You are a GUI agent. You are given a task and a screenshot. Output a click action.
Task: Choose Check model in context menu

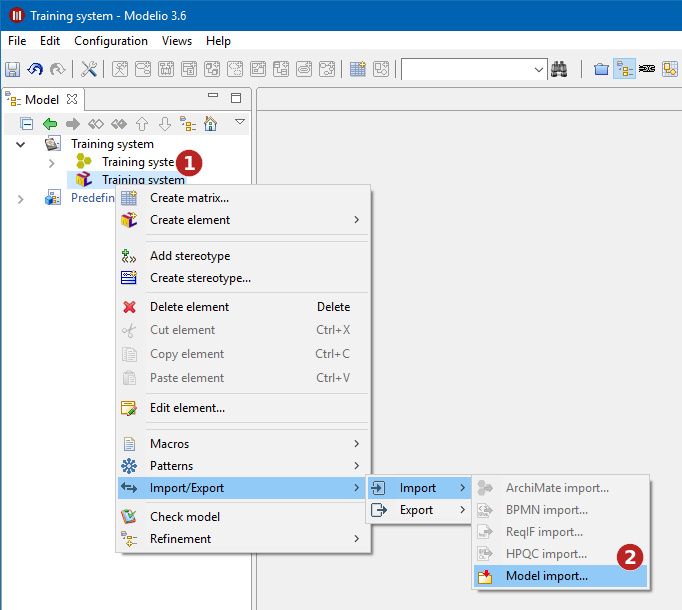pos(244,517)
